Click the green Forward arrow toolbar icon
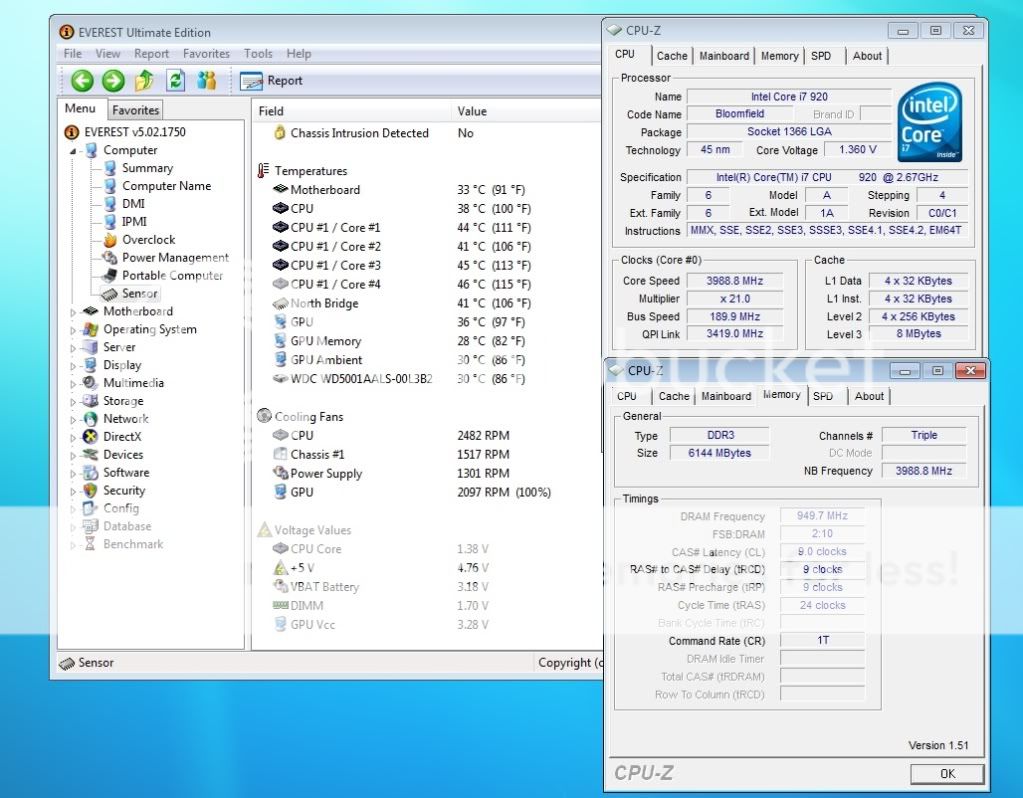 [113, 81]
